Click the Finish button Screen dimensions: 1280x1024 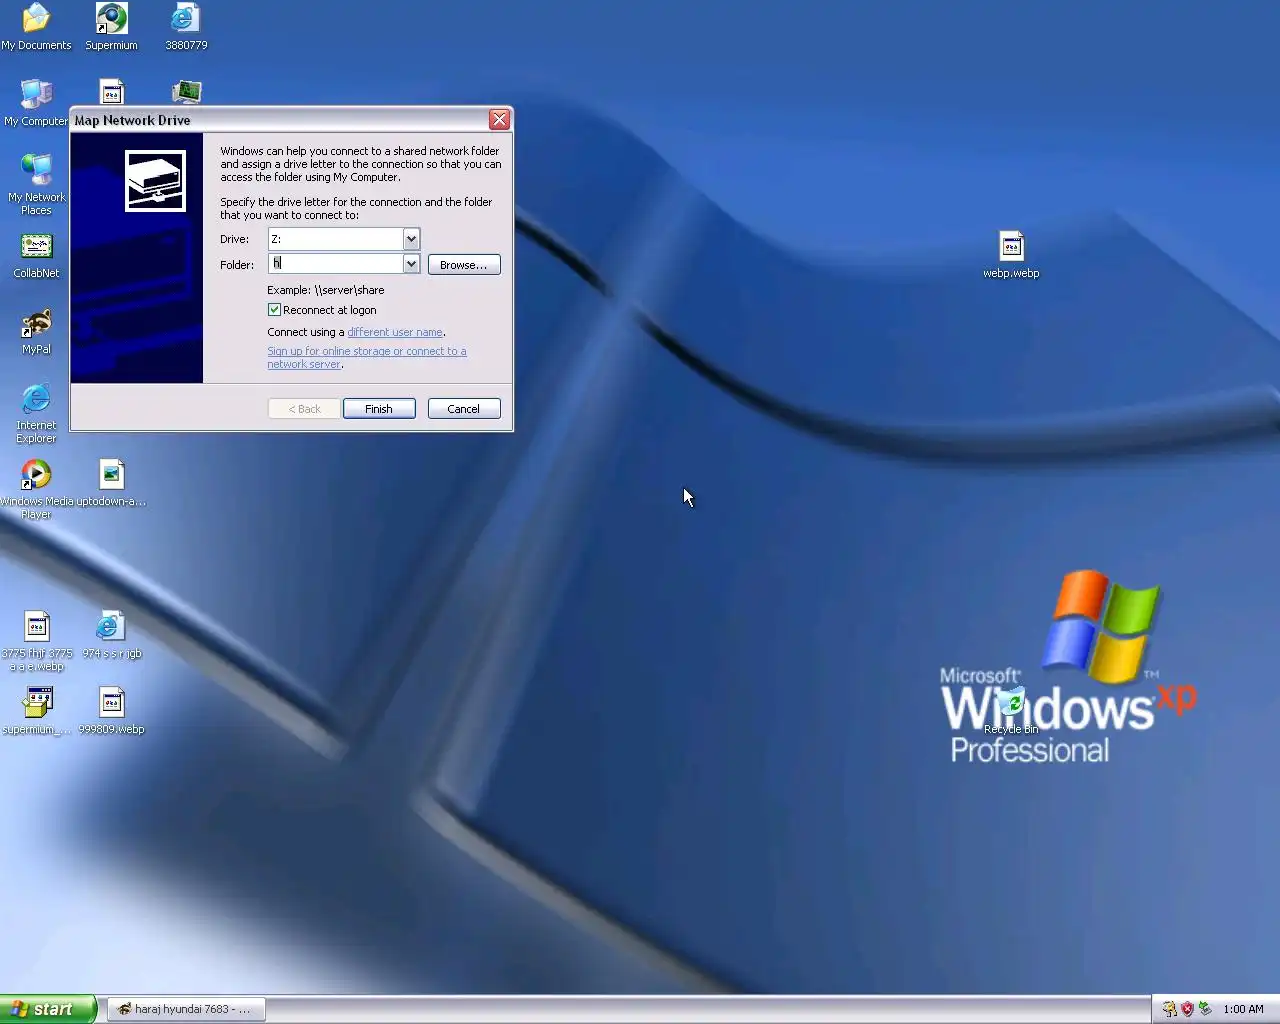379,409
